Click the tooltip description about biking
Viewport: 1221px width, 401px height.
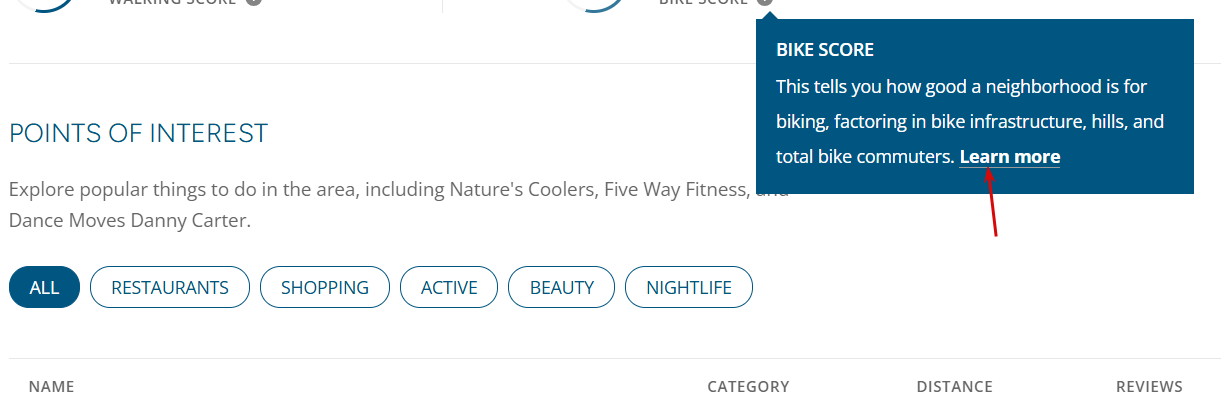coord(970,122)
